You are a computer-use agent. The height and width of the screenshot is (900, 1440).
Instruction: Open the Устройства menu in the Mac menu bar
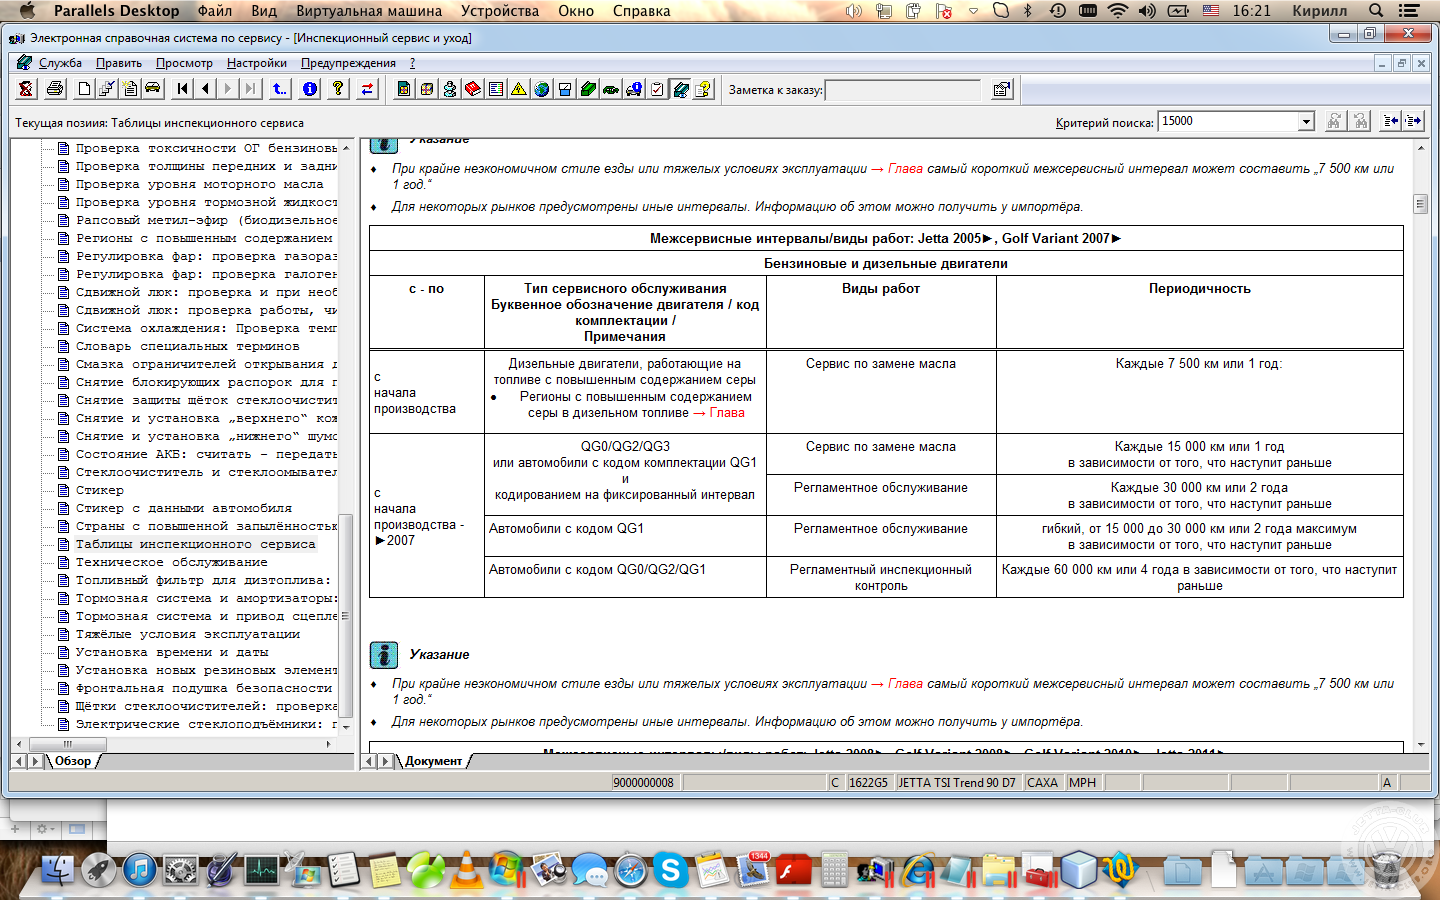(500, 11)
